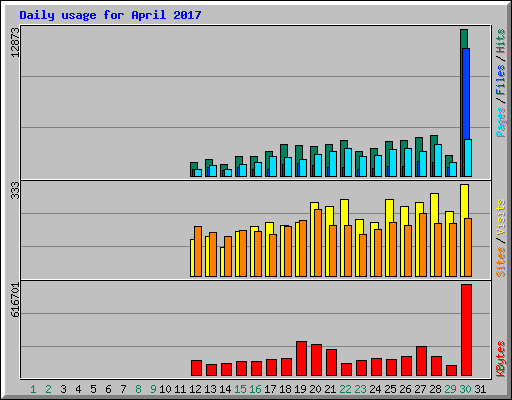Viewport: 512px width, 400px height.
Task: Select the red KBytes bar for day 12
Action: 196,368
